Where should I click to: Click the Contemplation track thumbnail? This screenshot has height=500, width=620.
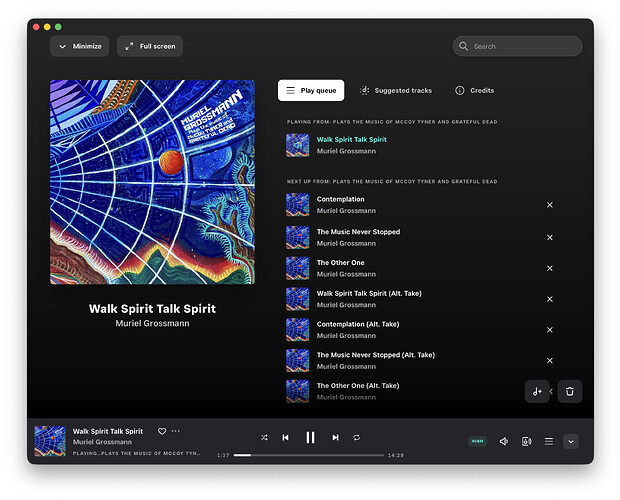click(297, 205)
